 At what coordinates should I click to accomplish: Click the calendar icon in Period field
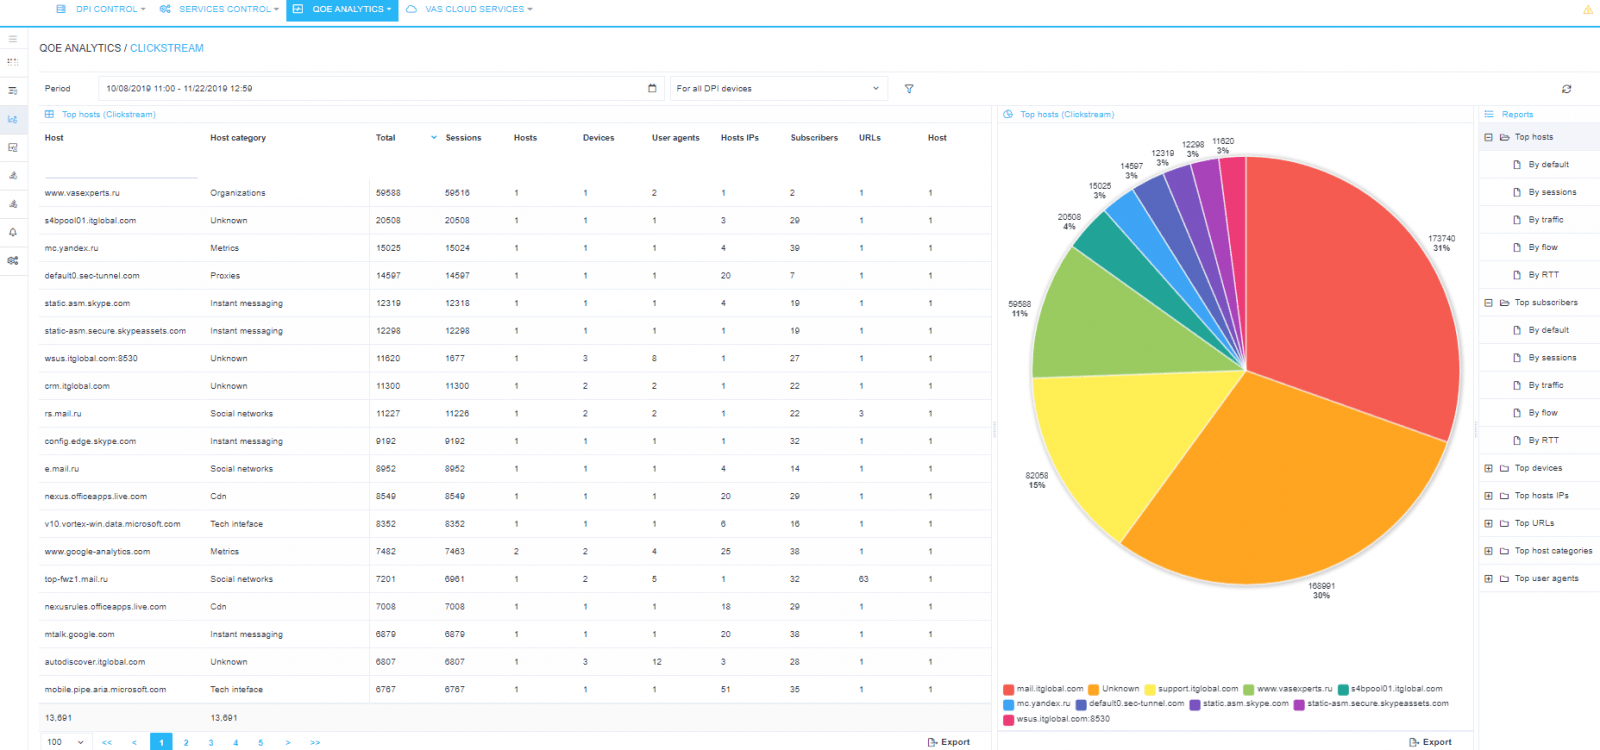pyautogui.click(x=652, y=88)
